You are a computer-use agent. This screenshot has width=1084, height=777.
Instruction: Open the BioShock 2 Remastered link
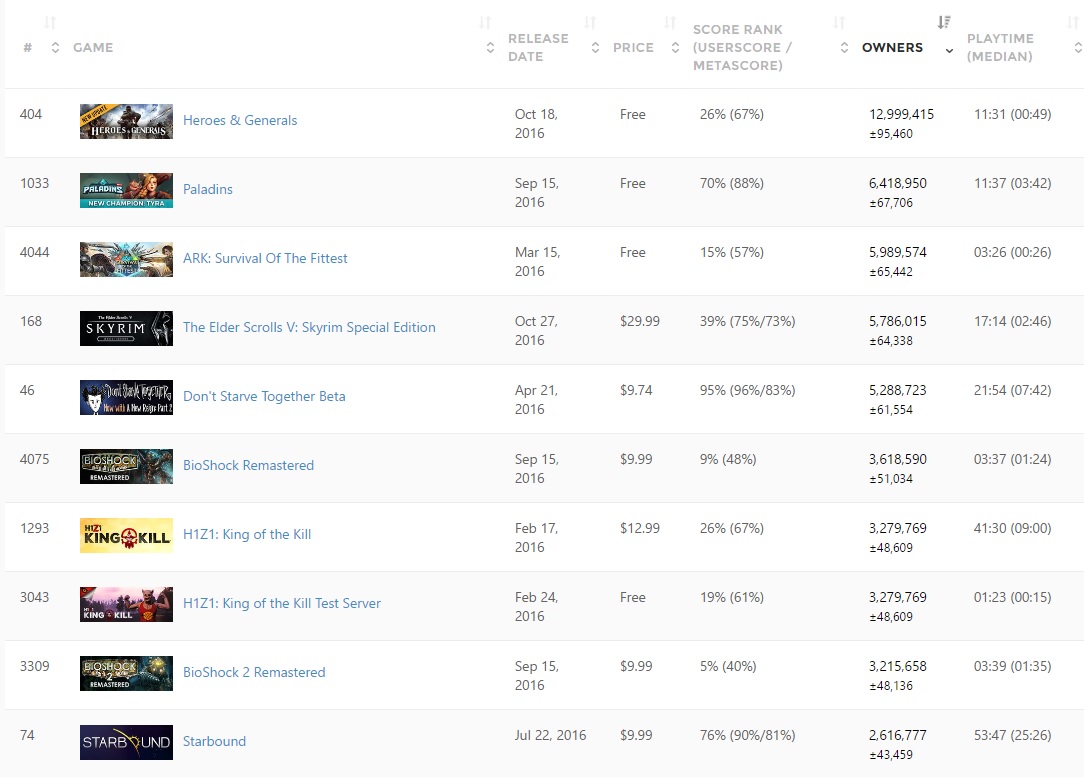[254, 672]
